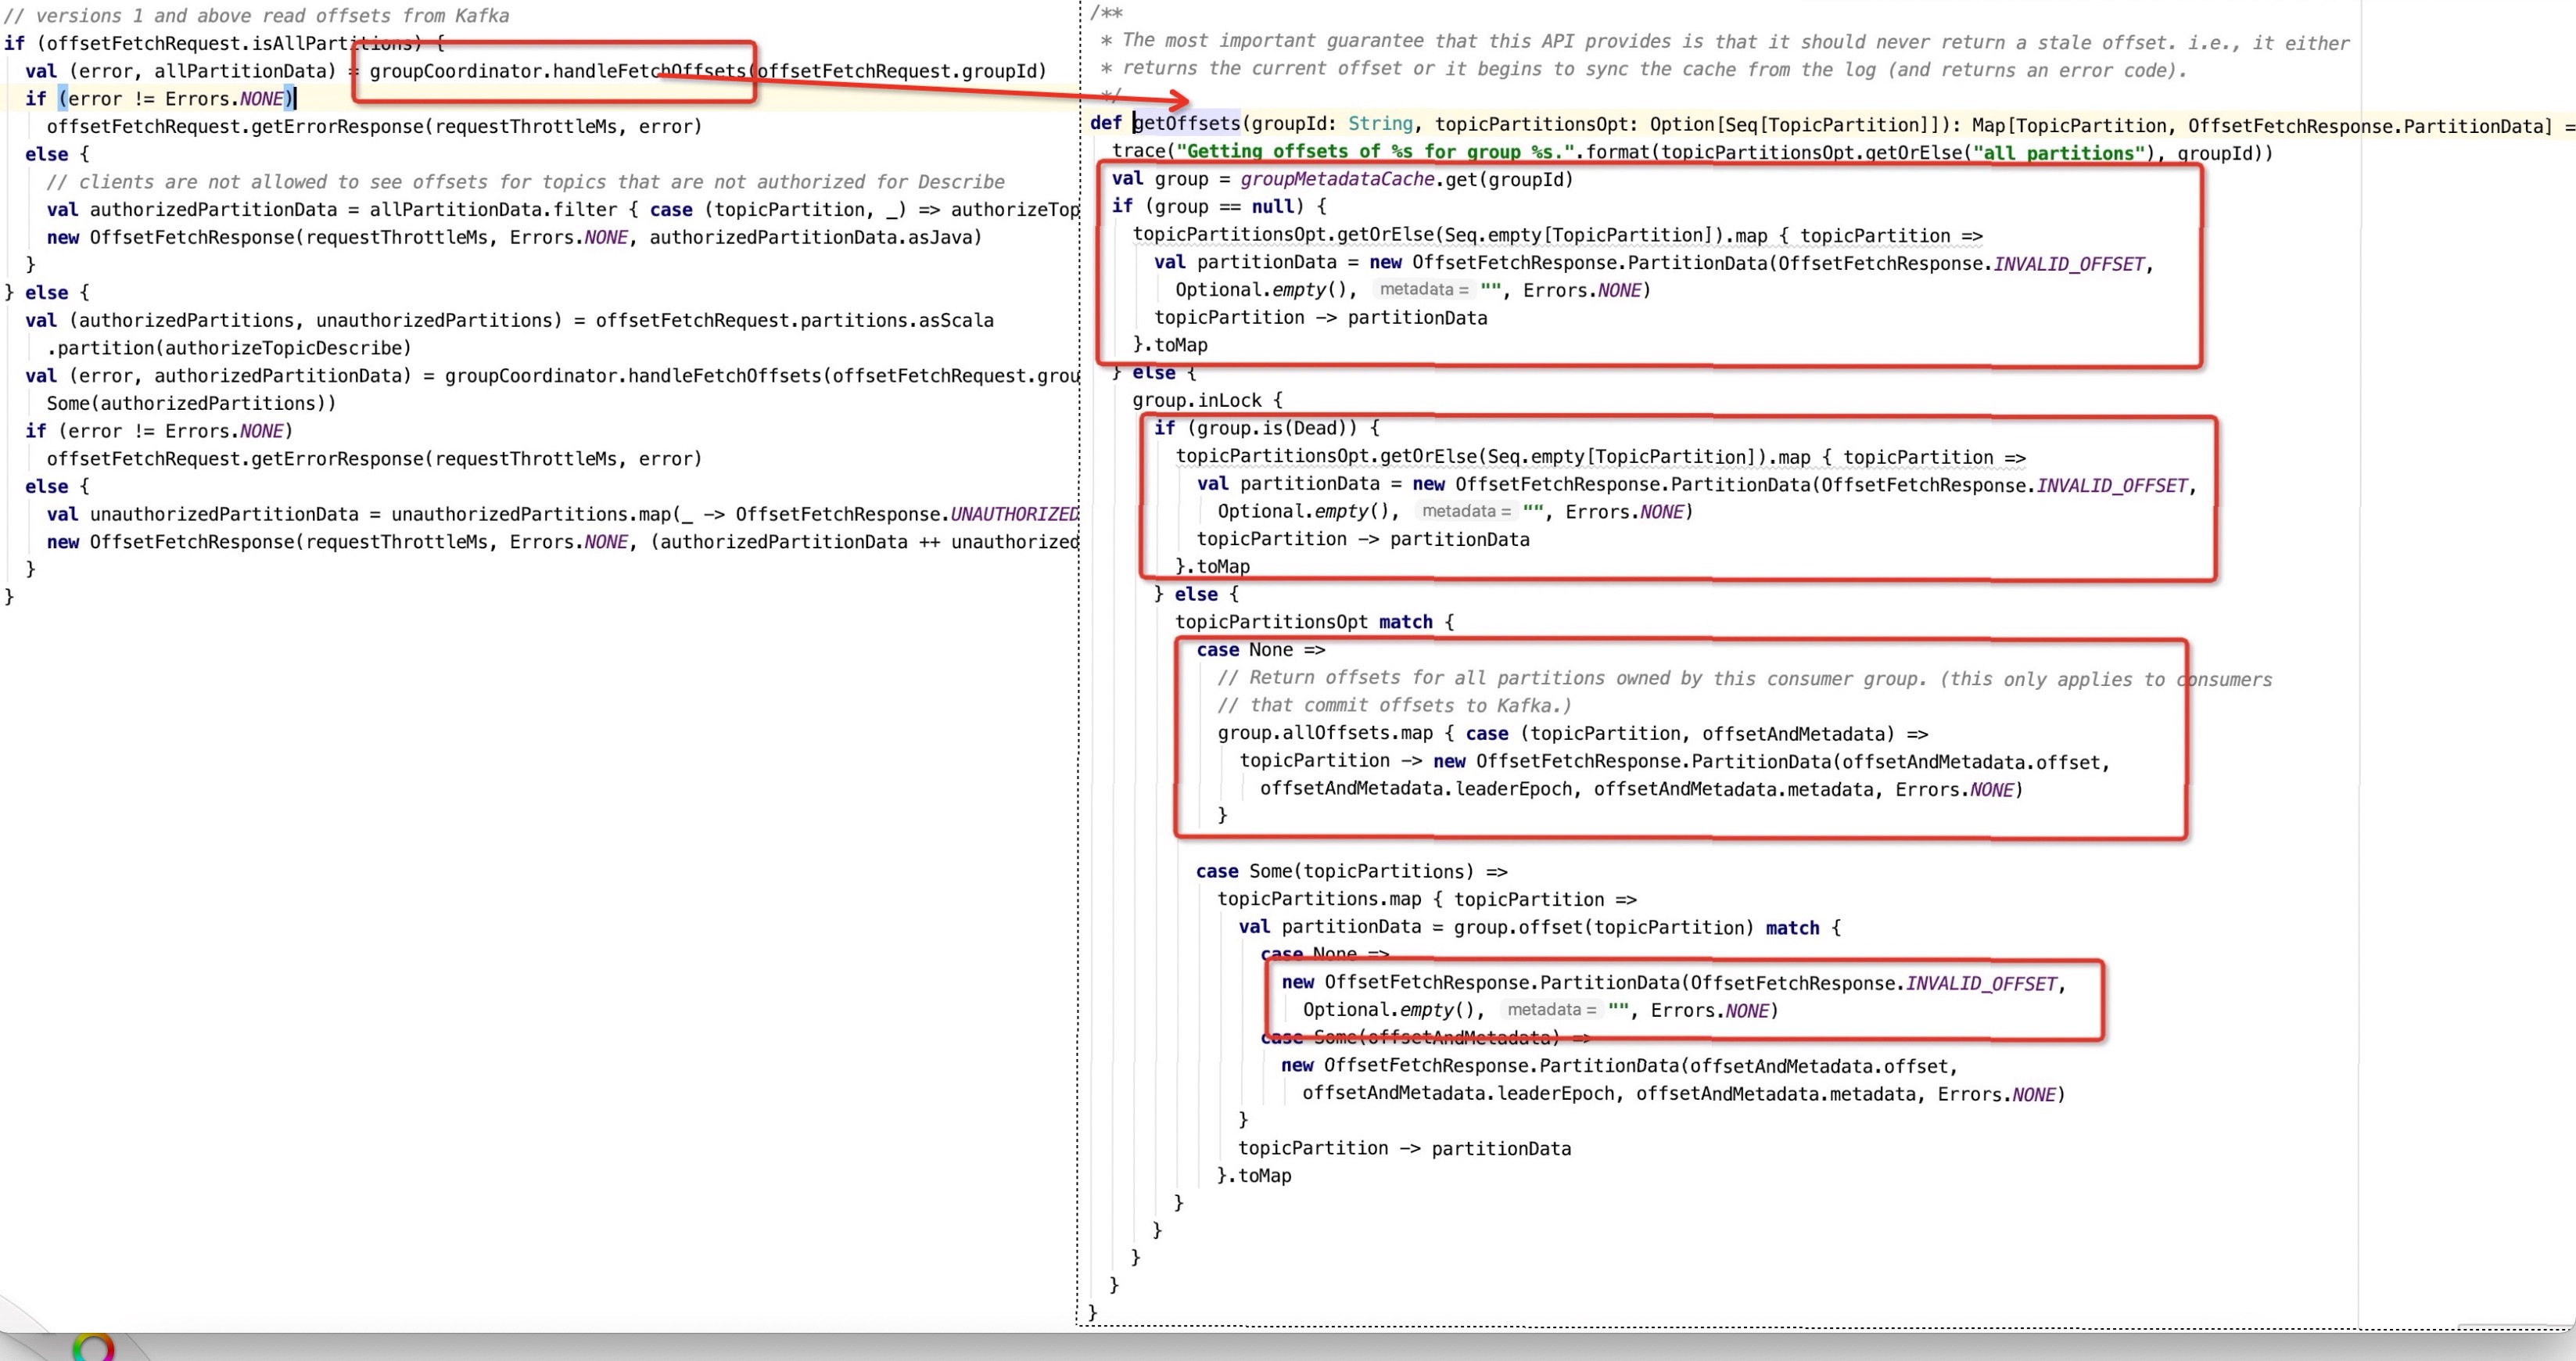Click 'case Some(topicPartitions) =>' line

[x=1351, y=871]
